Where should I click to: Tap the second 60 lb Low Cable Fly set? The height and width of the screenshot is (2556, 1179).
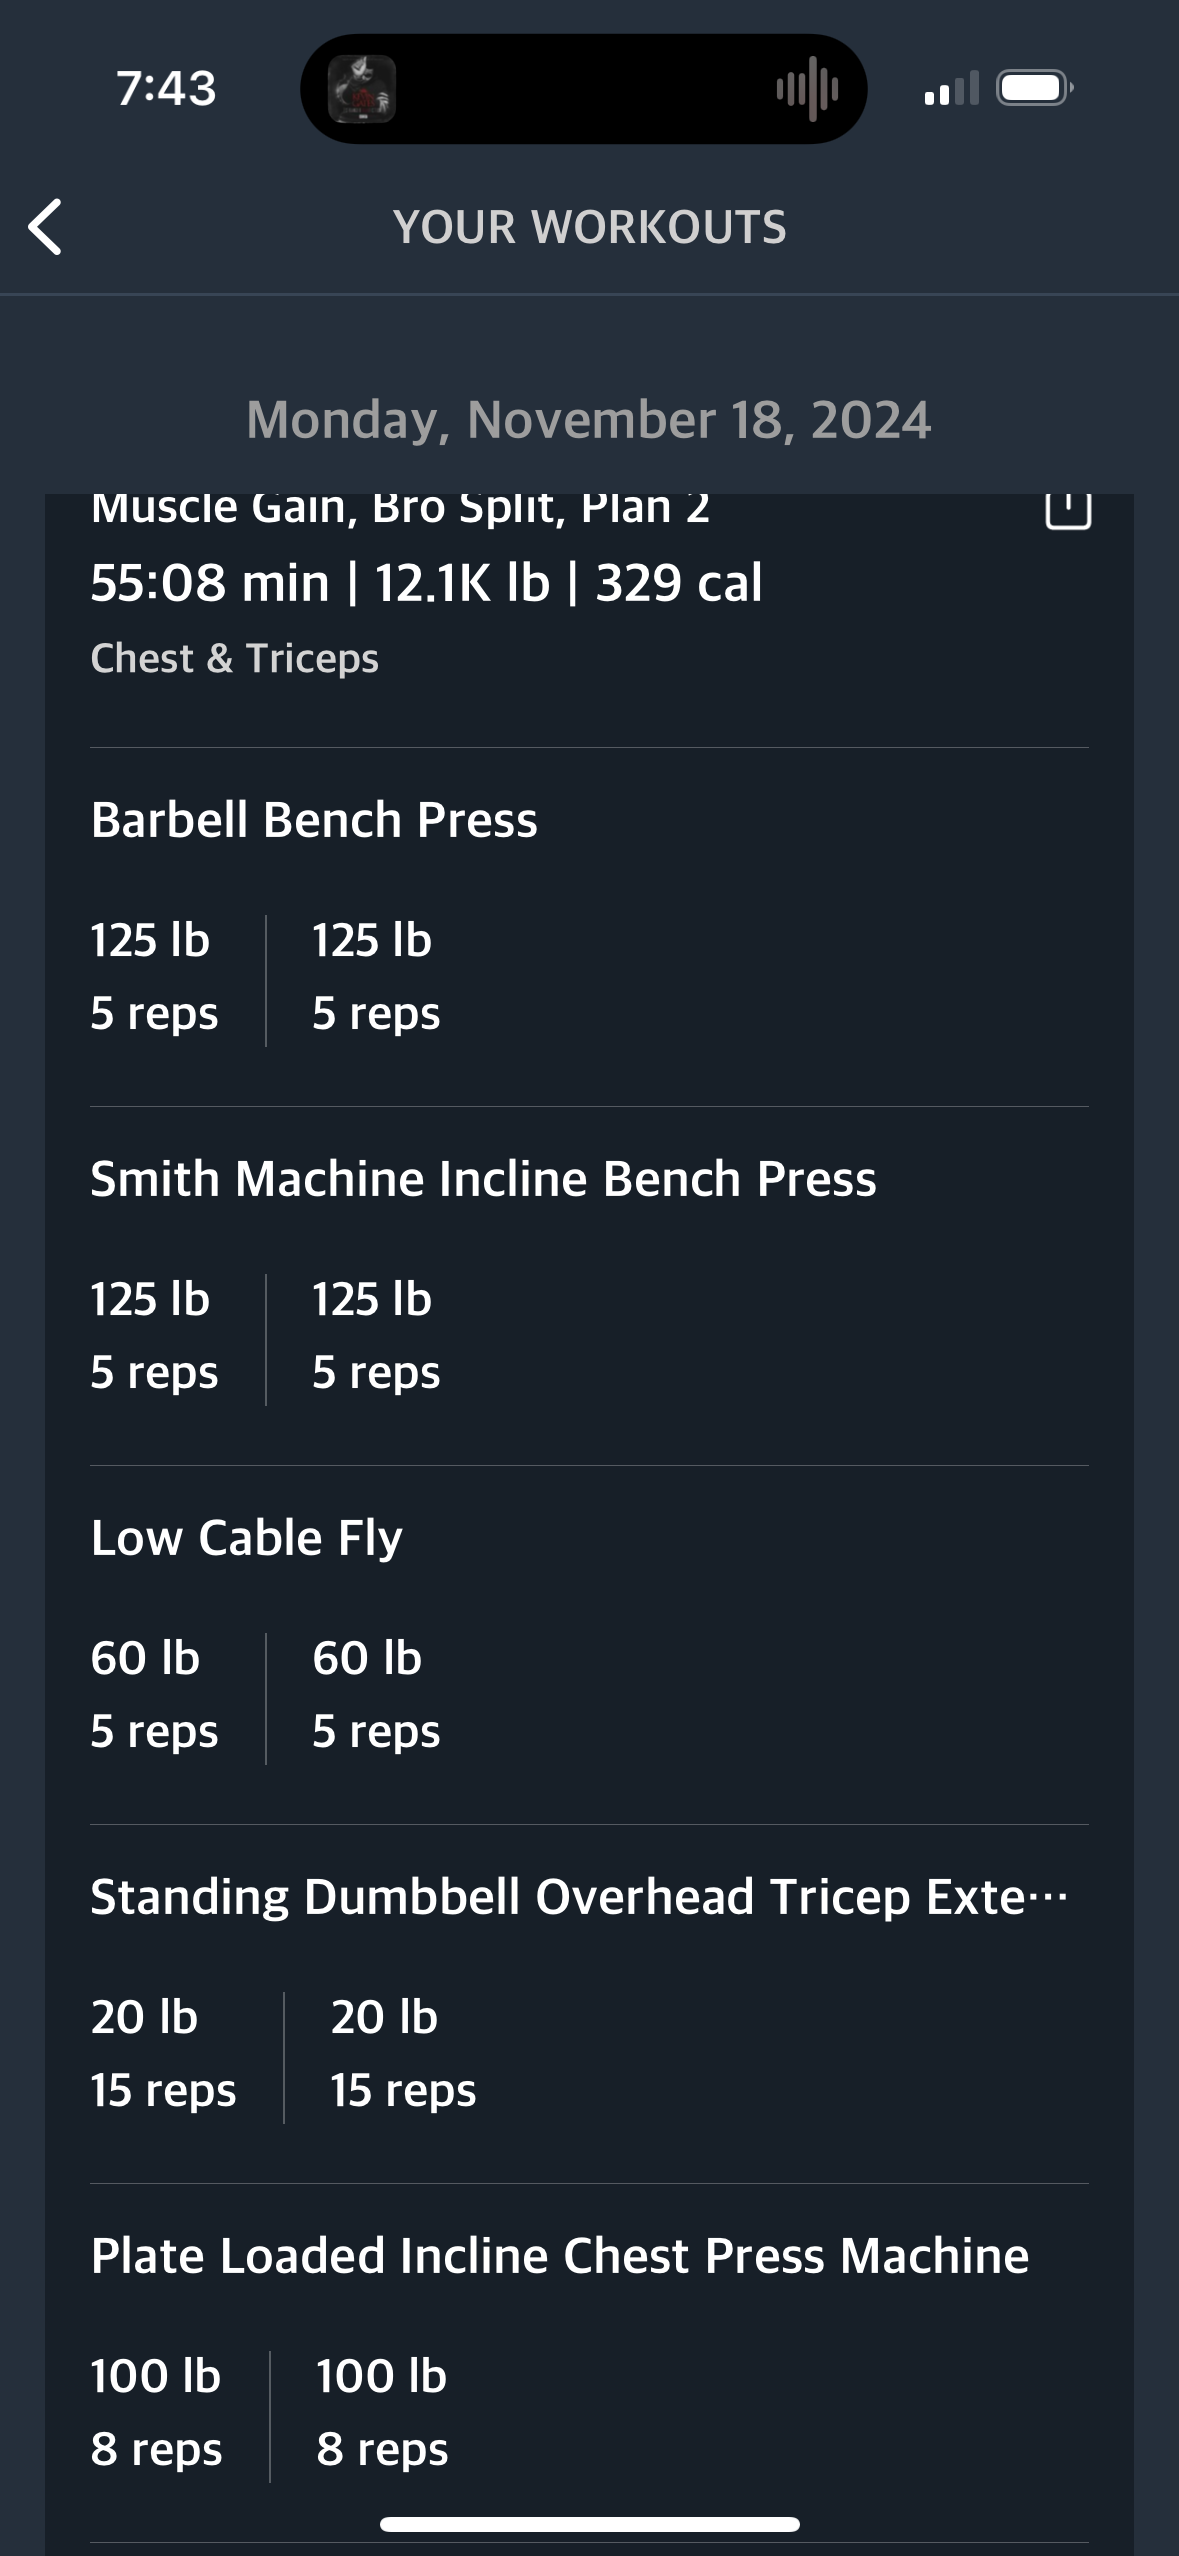click(x=376, y=1695)
